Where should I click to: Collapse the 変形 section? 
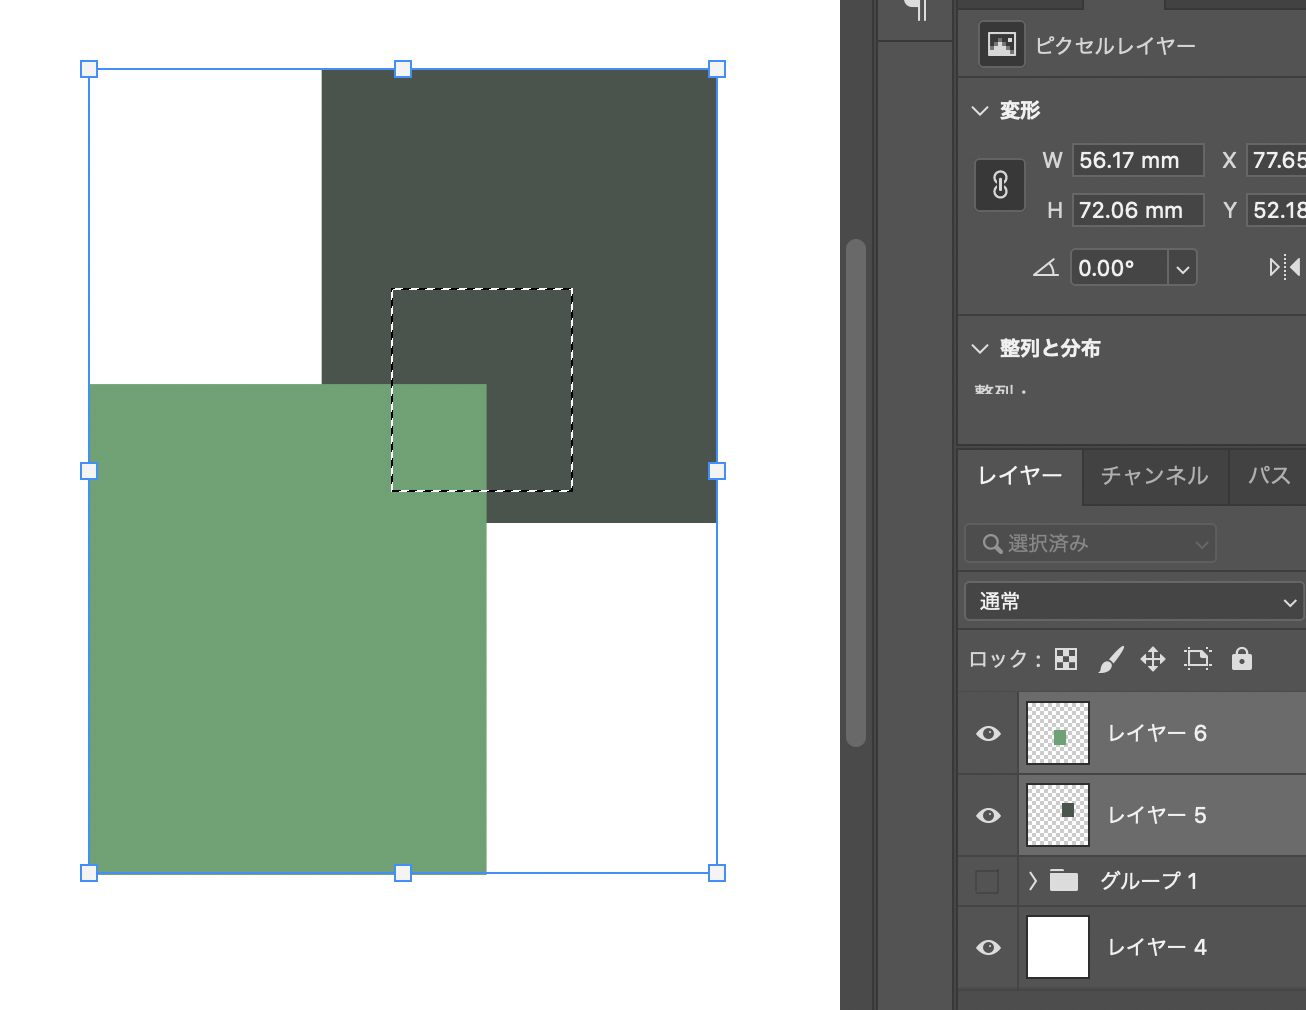[980, 111]
